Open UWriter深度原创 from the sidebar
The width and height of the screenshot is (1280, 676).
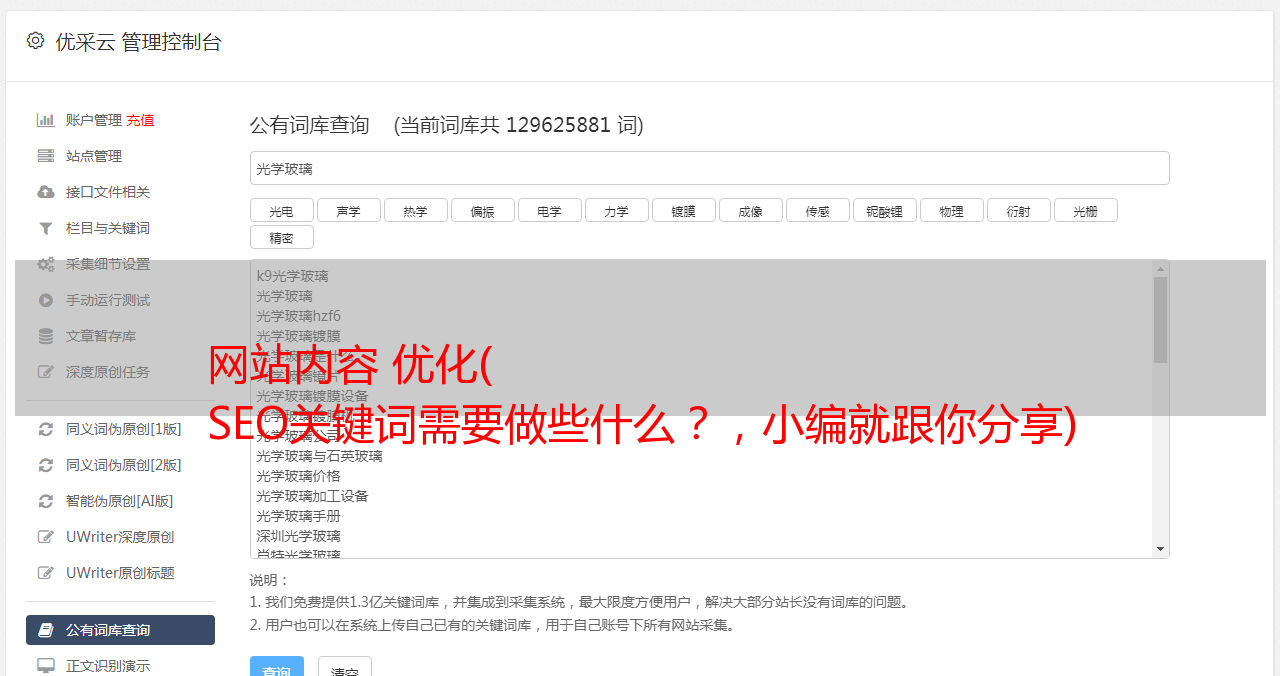(x=120, y=537)
